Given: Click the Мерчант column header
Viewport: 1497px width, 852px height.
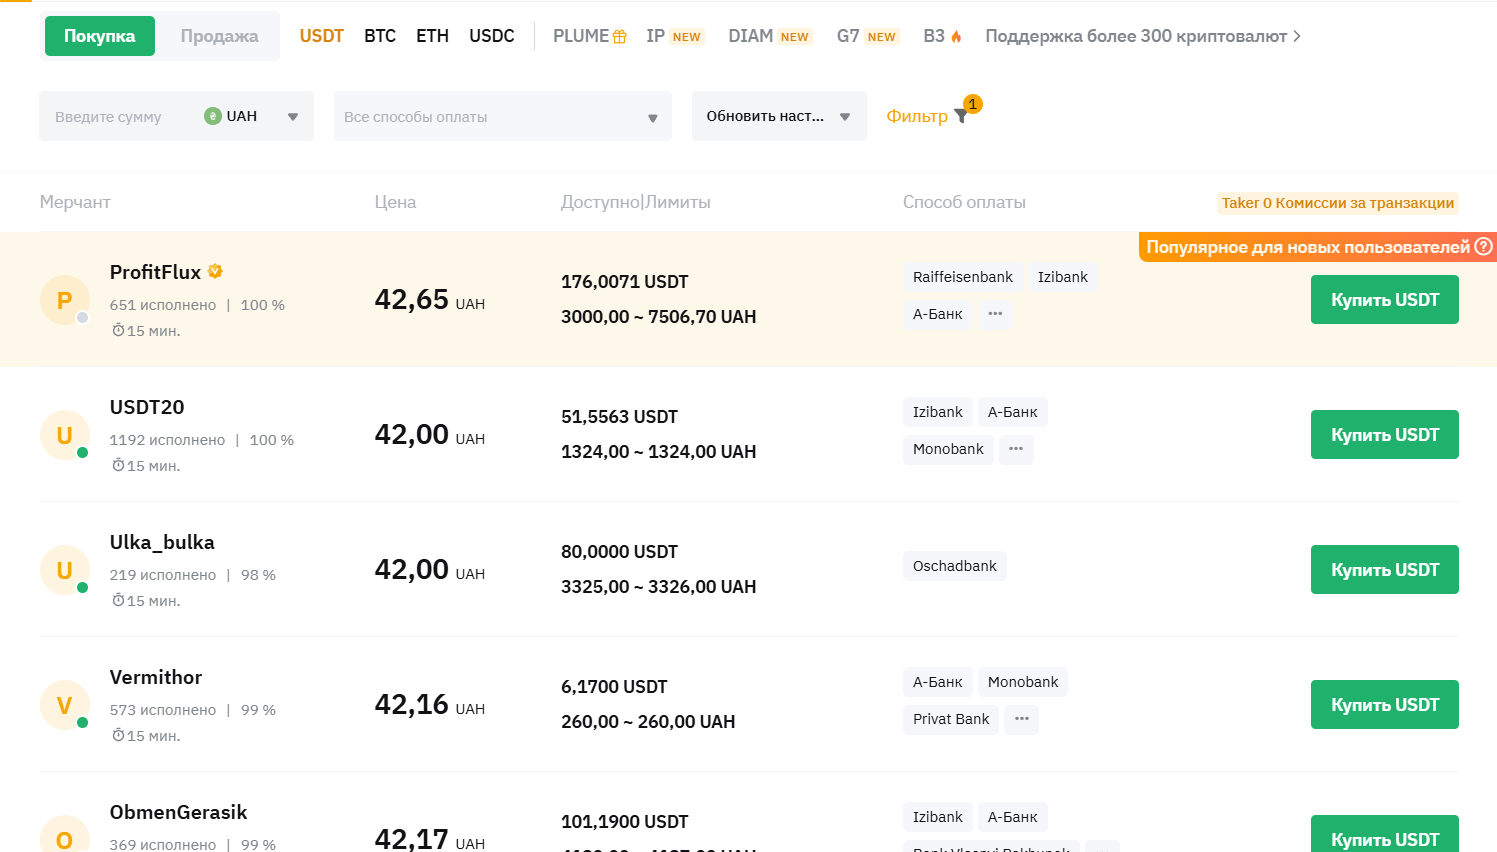Looking at the screenshot, I should [75, 202].
